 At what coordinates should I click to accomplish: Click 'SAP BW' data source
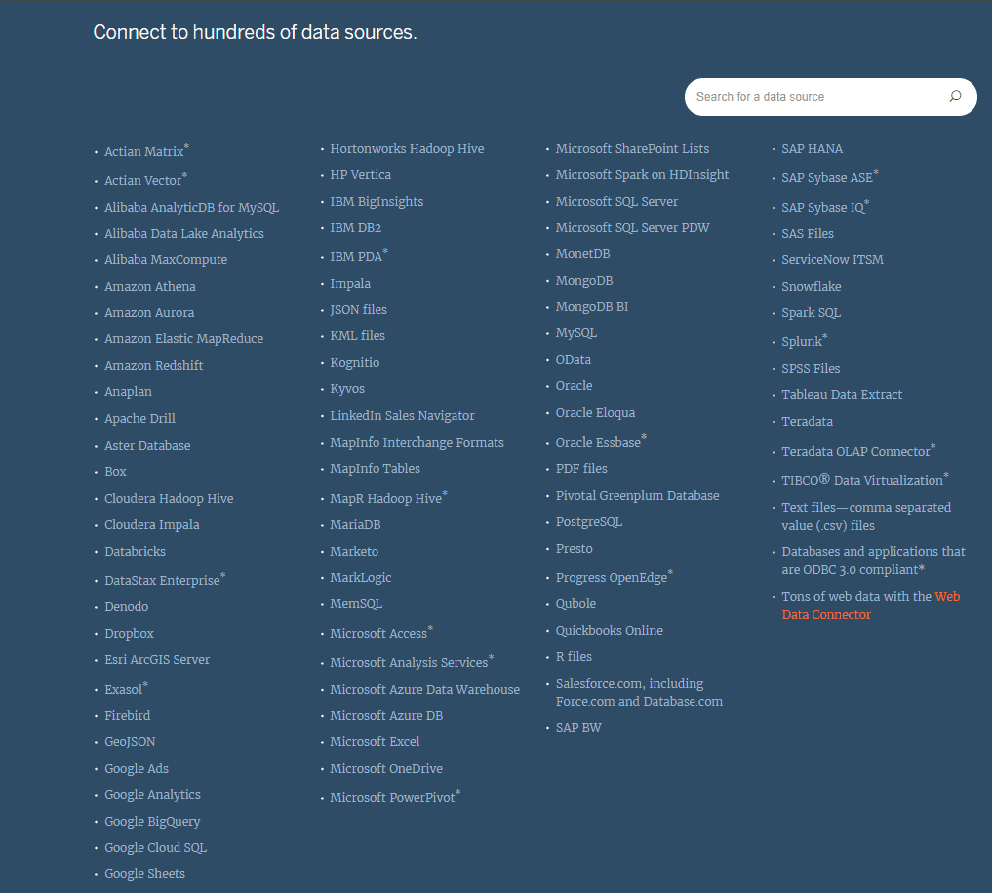click(x=579, y=728)
